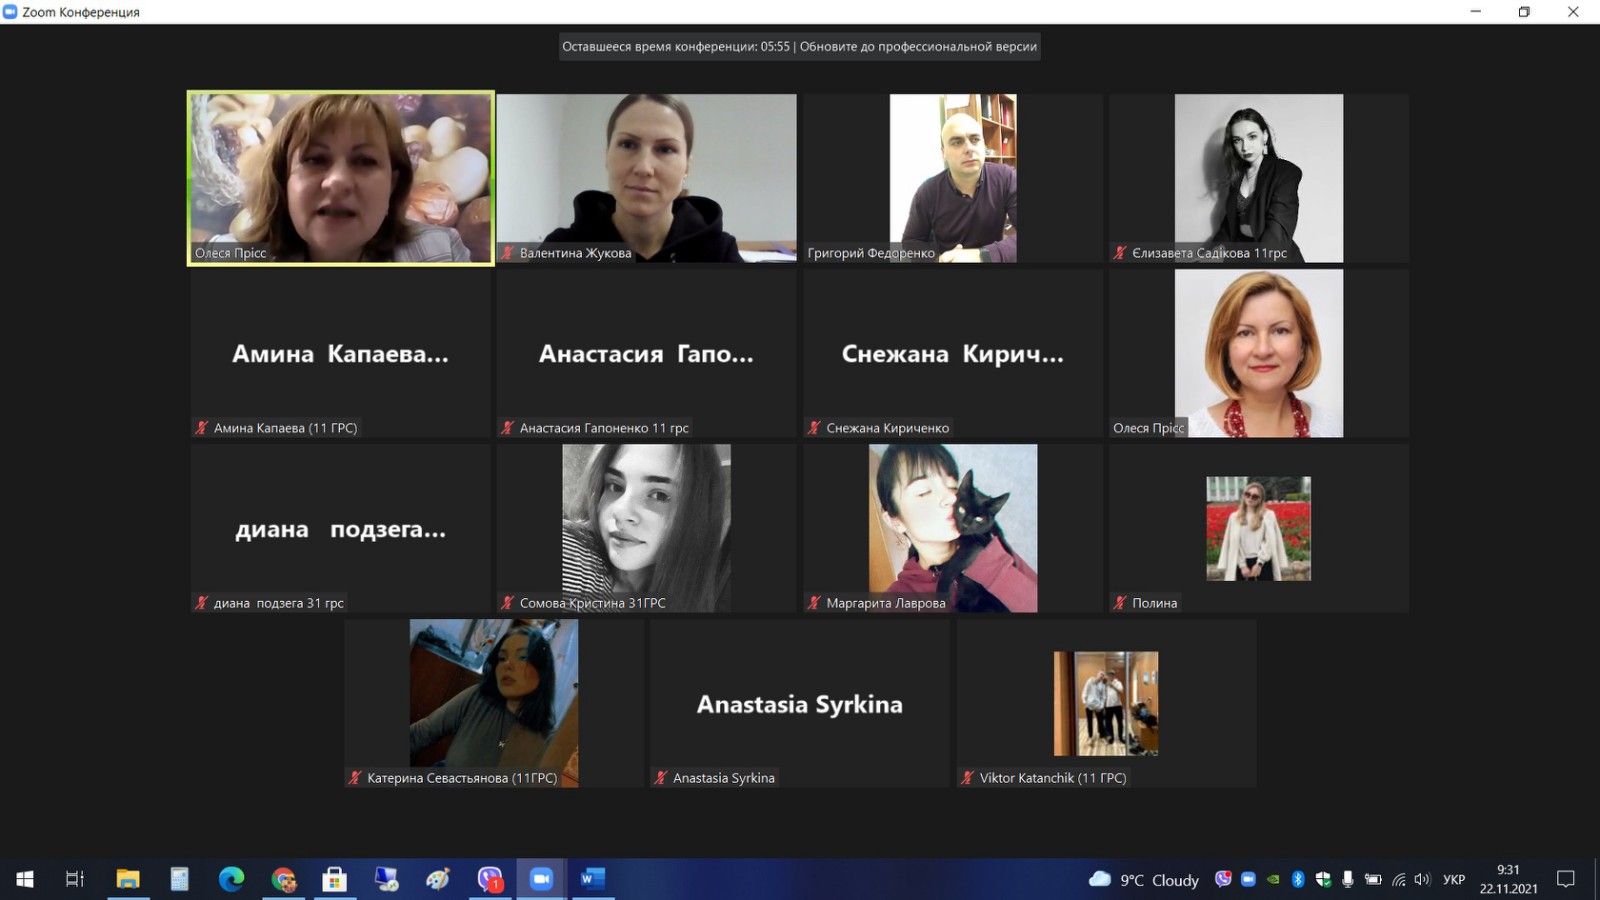Viewport: 1600px width, 900px height.
Task: Click the Viber icon in the system tray
Action: 1223,879
